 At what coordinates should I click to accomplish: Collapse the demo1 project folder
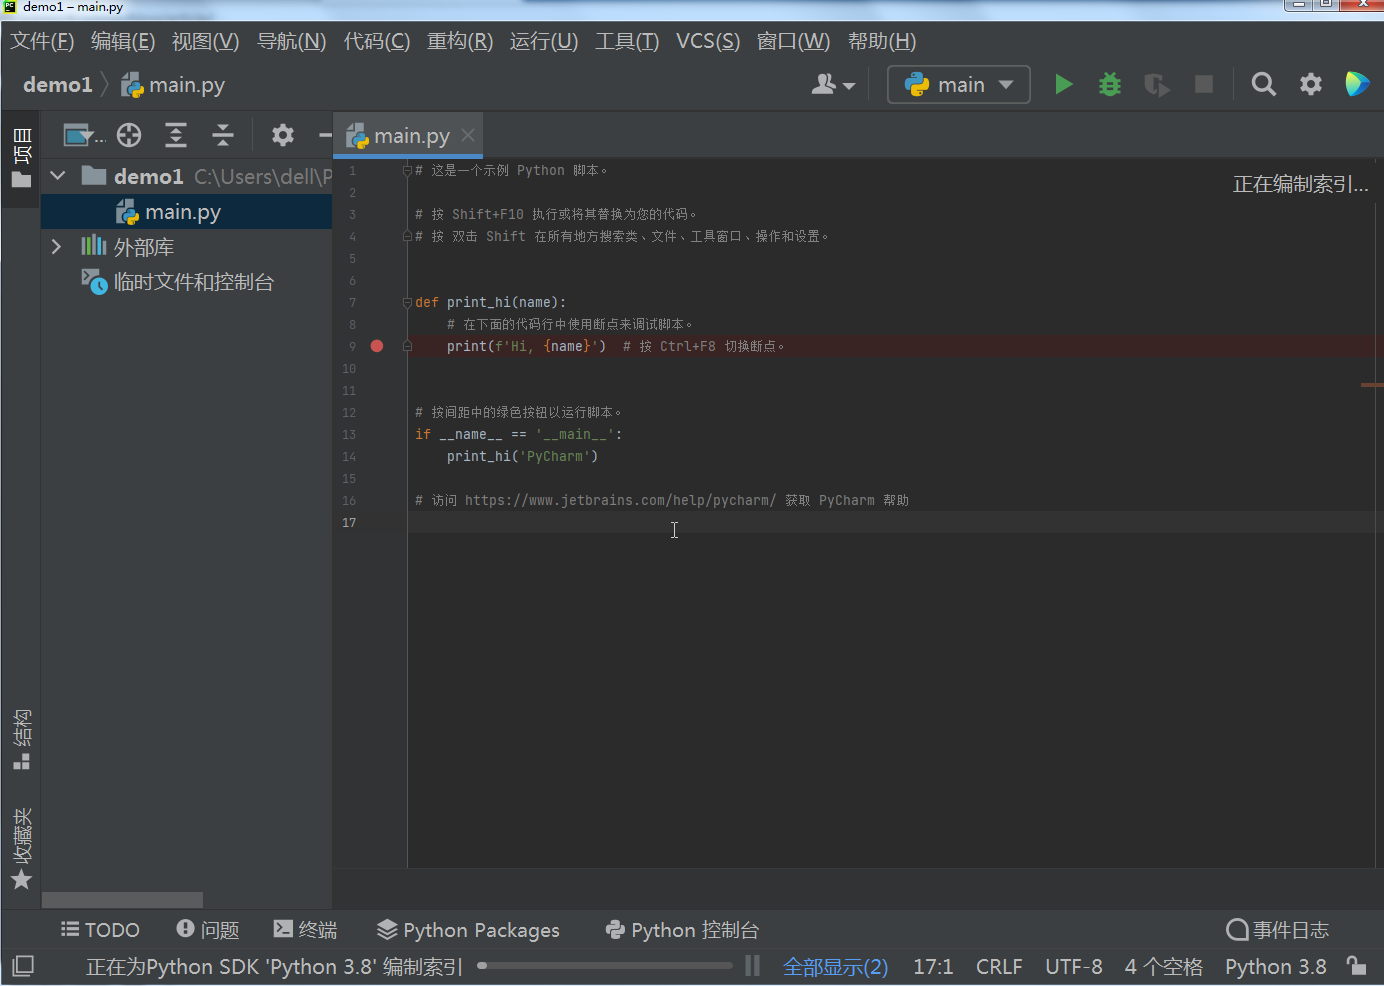tap(58, 176)
